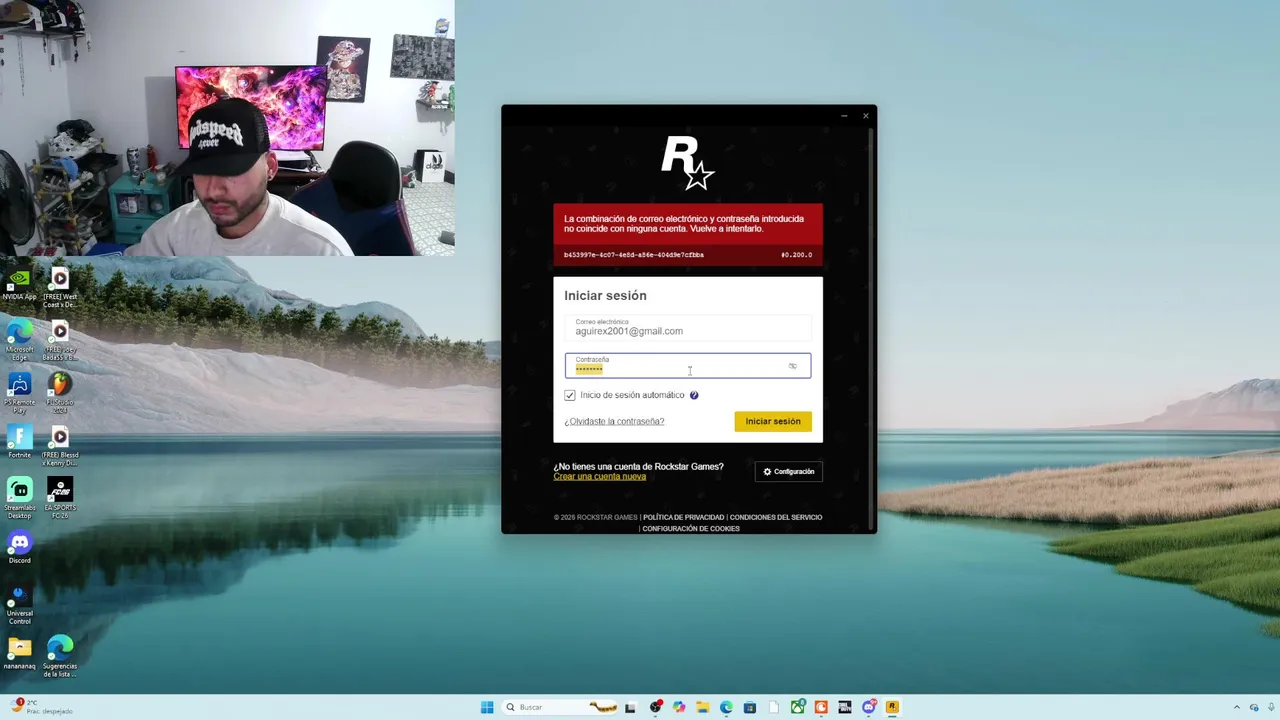Select the nananana folder on desktop

click(20, 654)
